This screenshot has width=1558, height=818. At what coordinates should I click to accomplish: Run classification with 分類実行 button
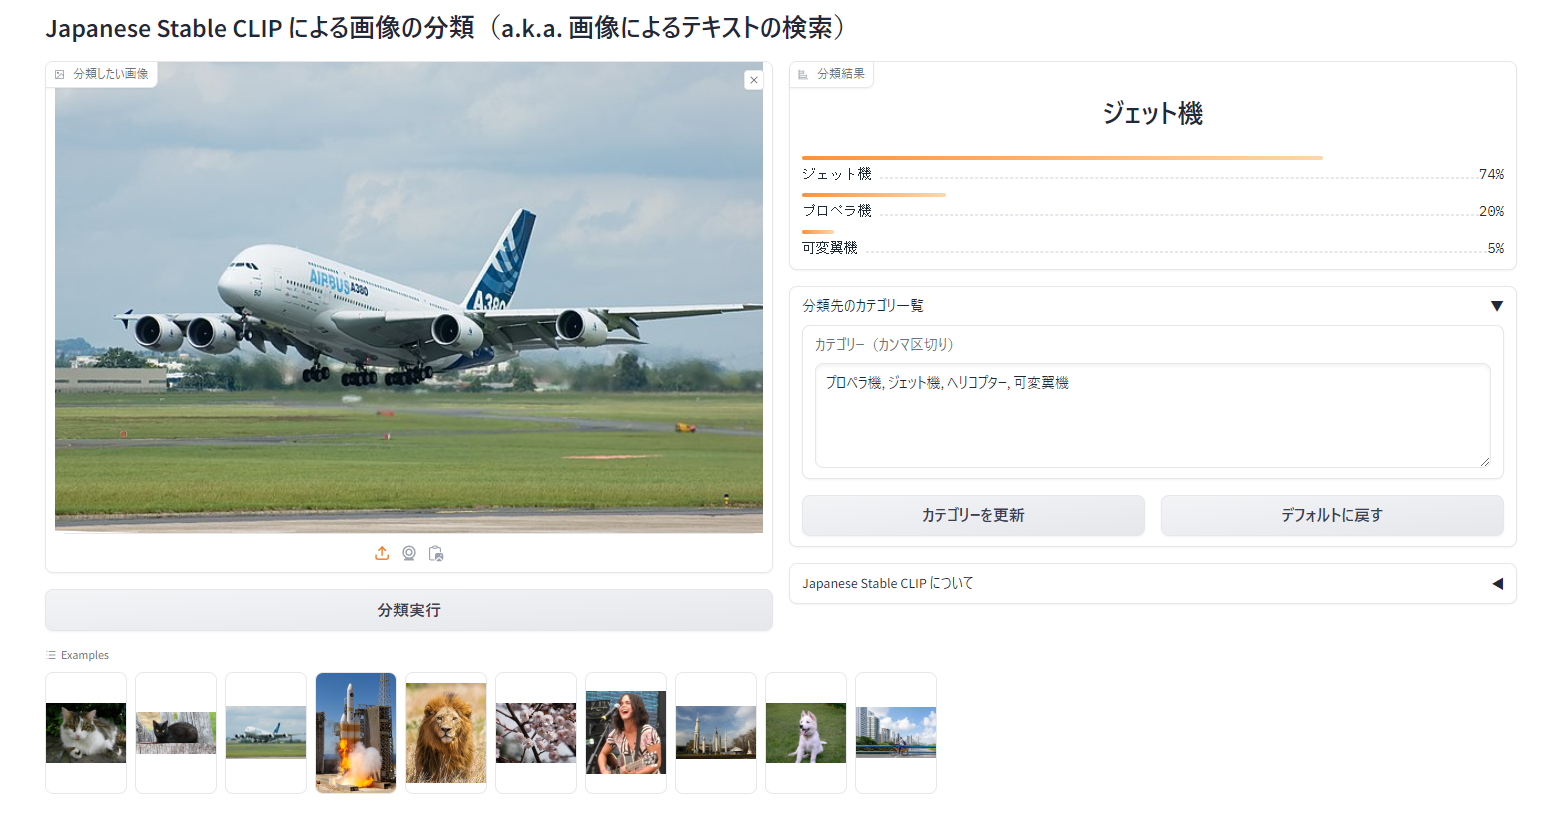point(409,610)
